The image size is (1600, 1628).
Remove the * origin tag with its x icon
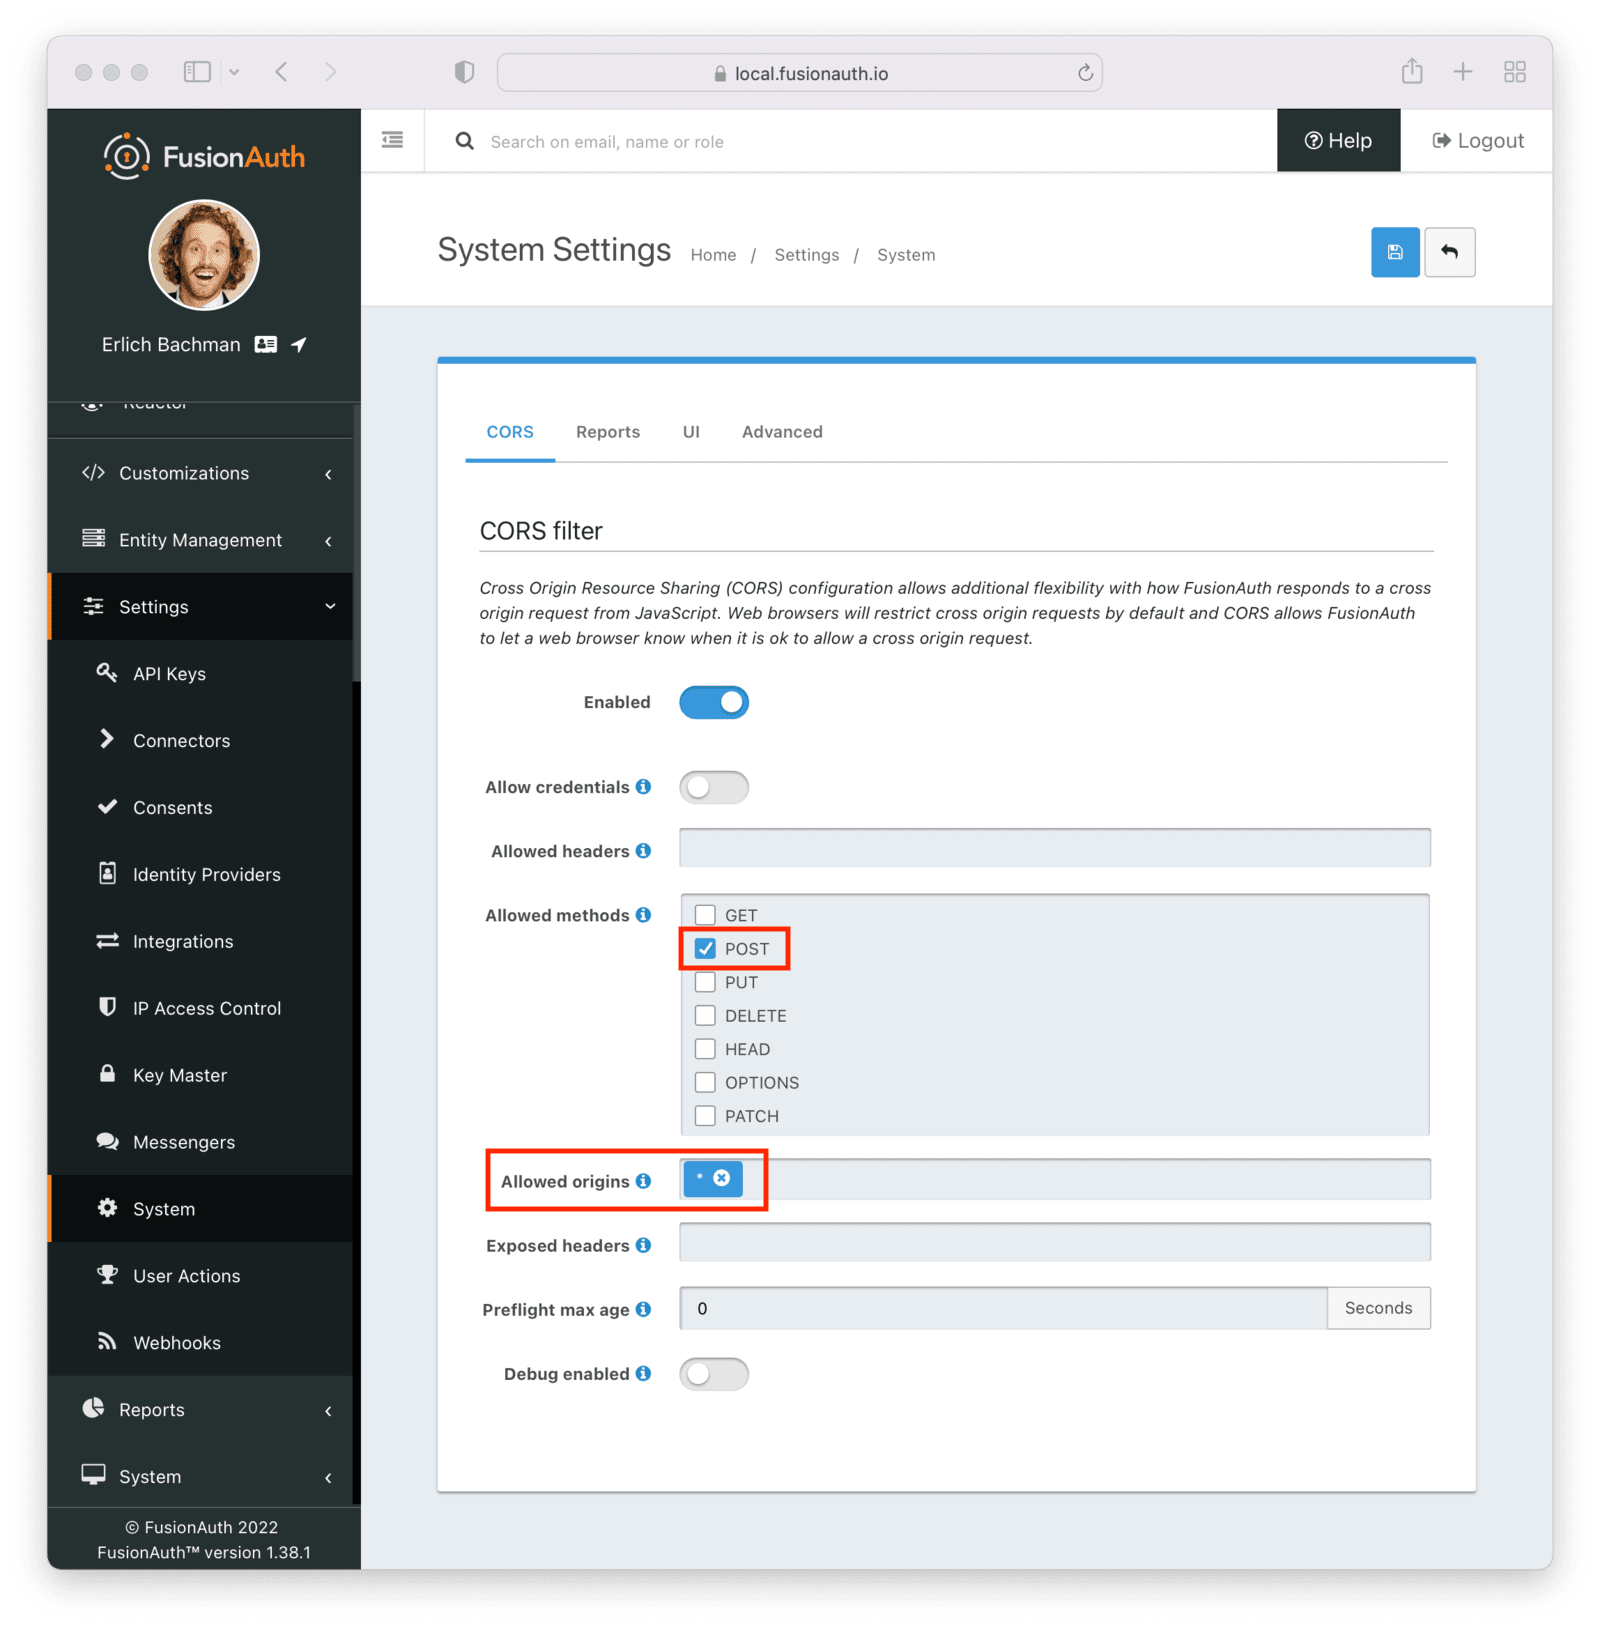click(721, 1179)
